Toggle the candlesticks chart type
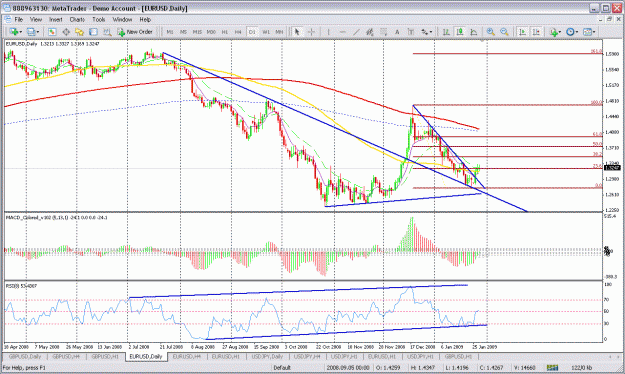 tap(460, 32)
